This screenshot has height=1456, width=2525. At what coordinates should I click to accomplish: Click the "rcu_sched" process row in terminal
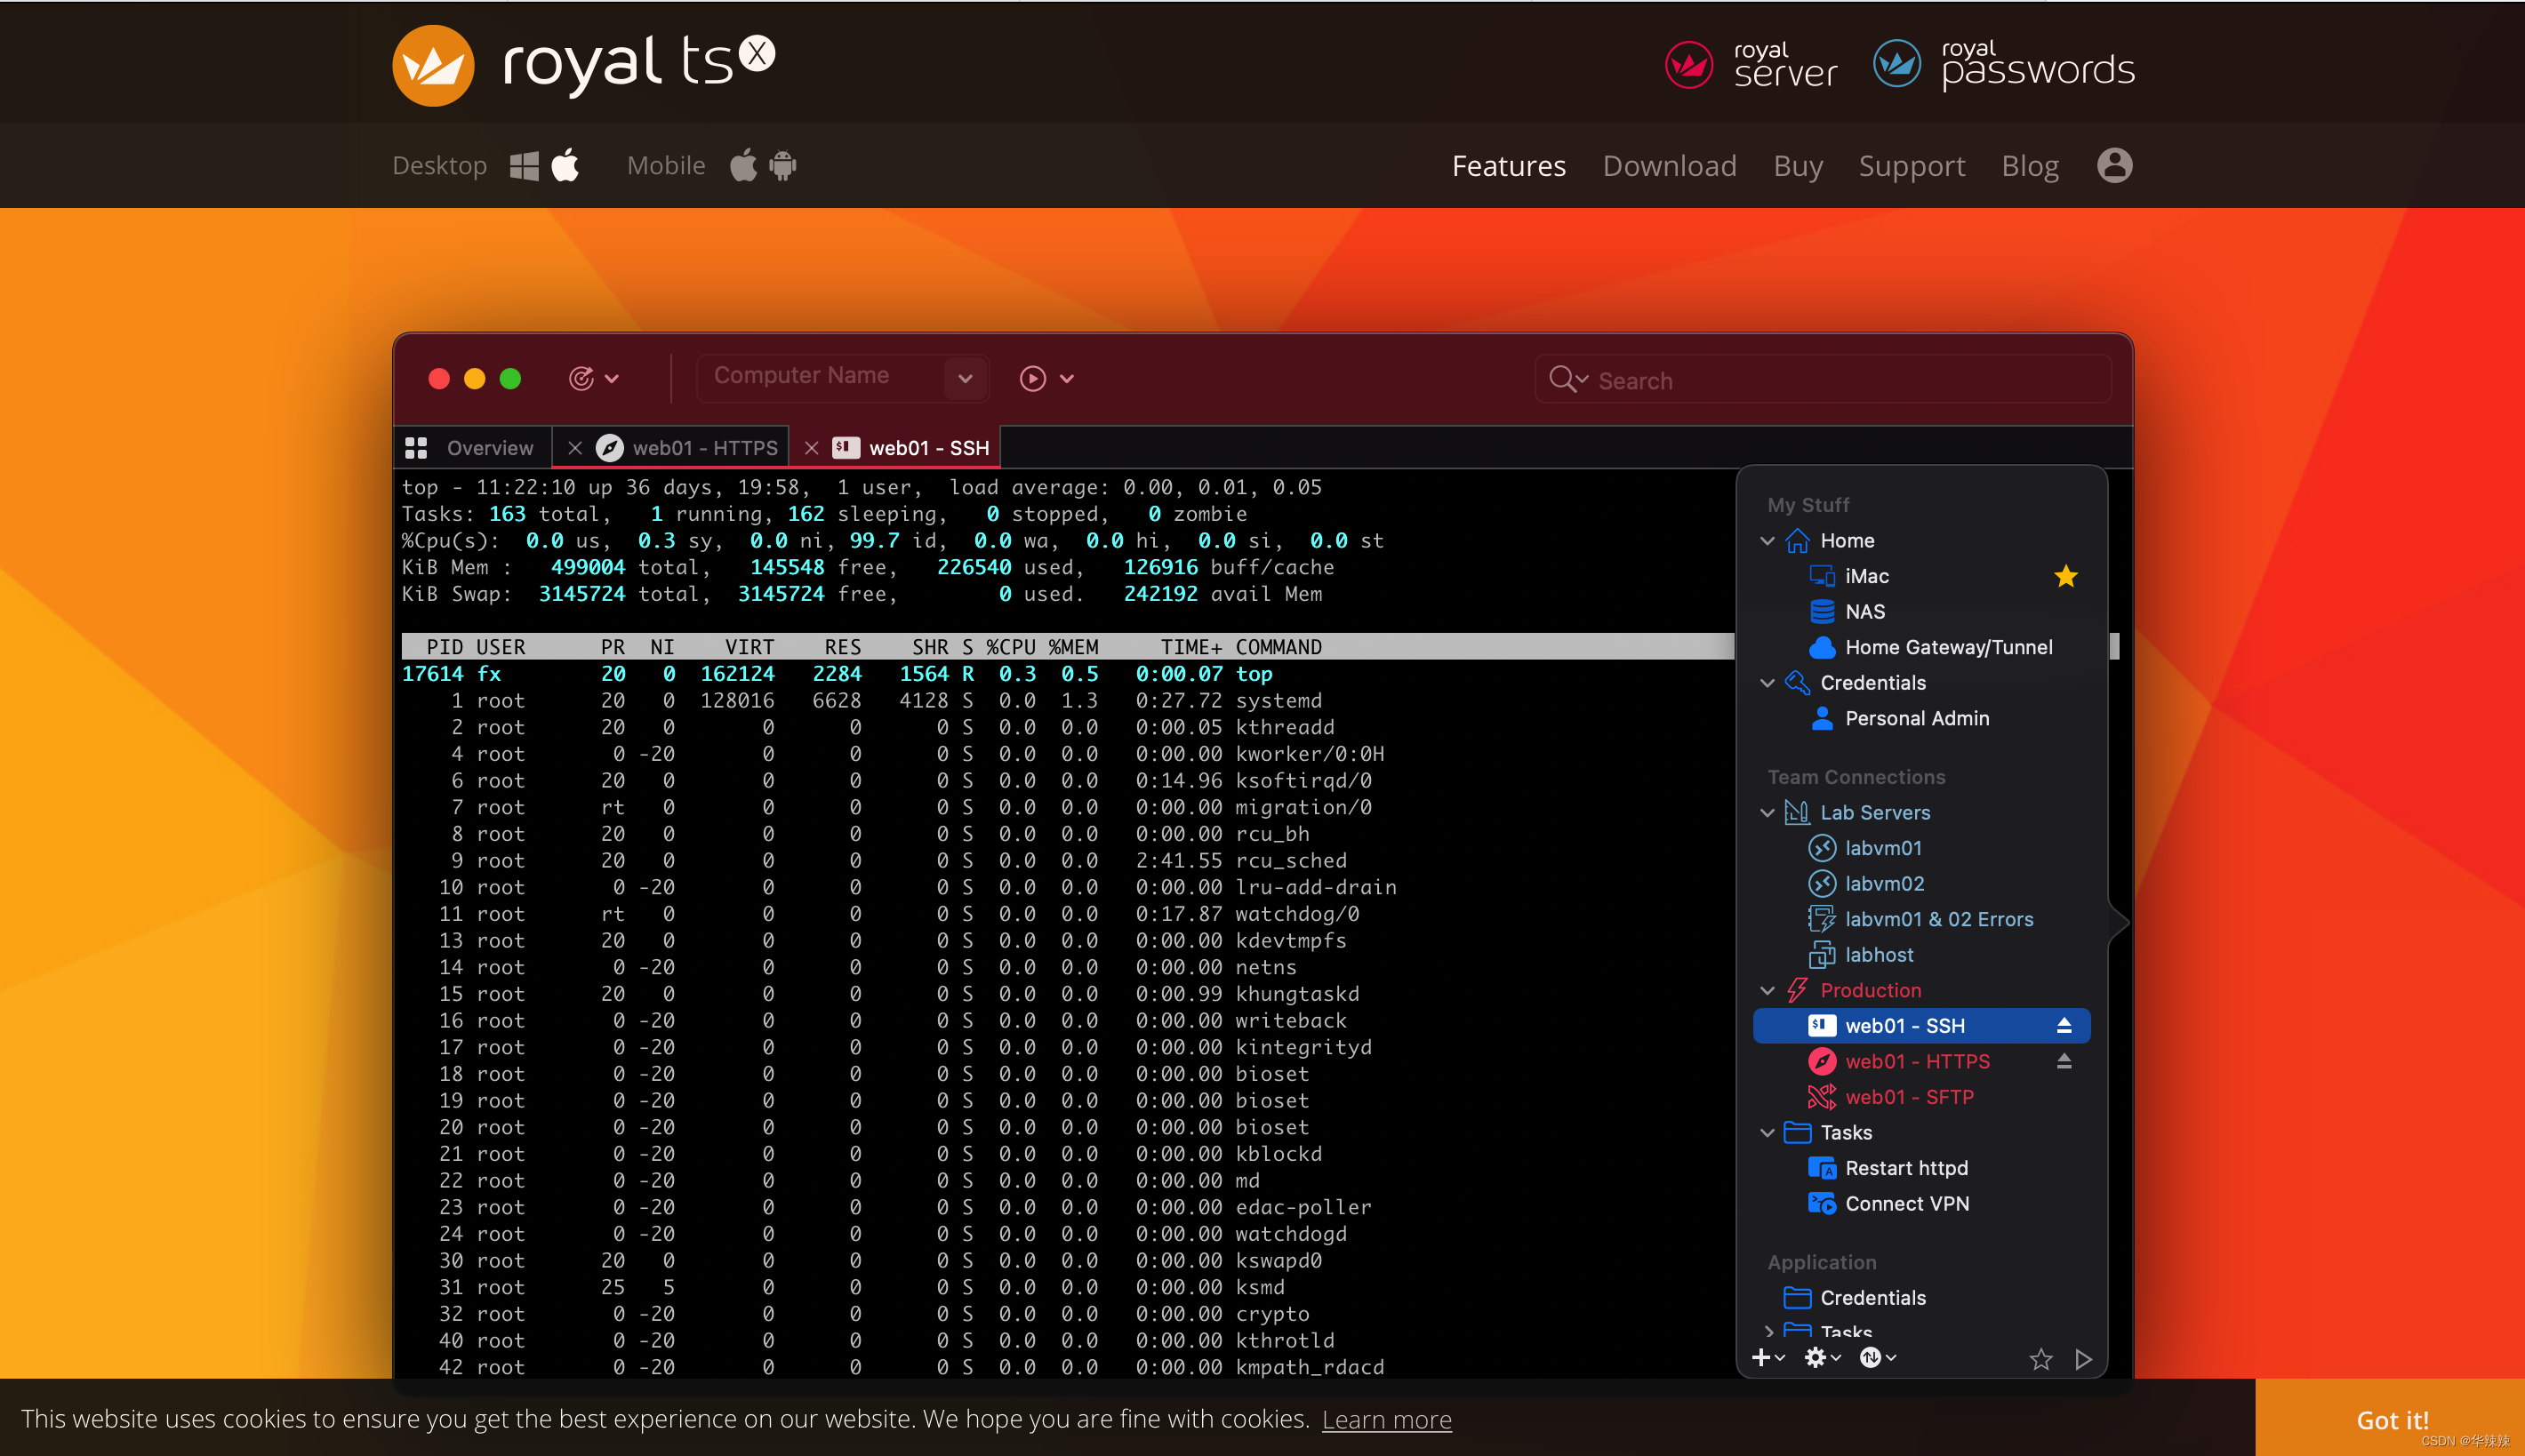click(875, 861)
